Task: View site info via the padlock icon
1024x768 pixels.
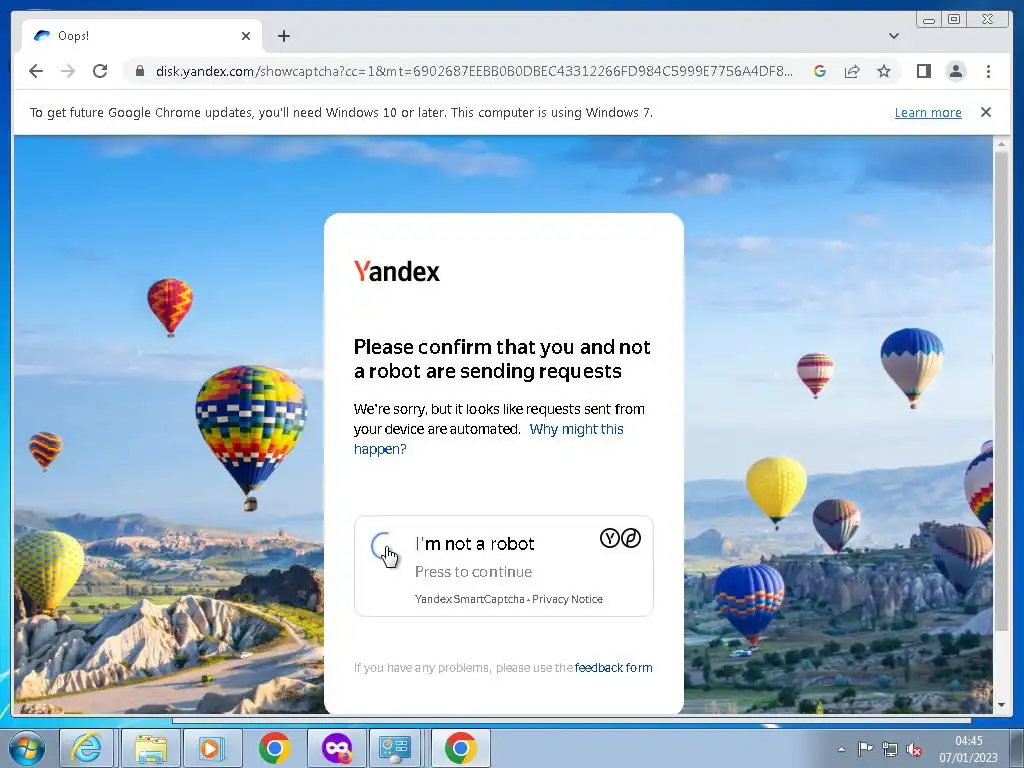Action: tap(139, 71)
